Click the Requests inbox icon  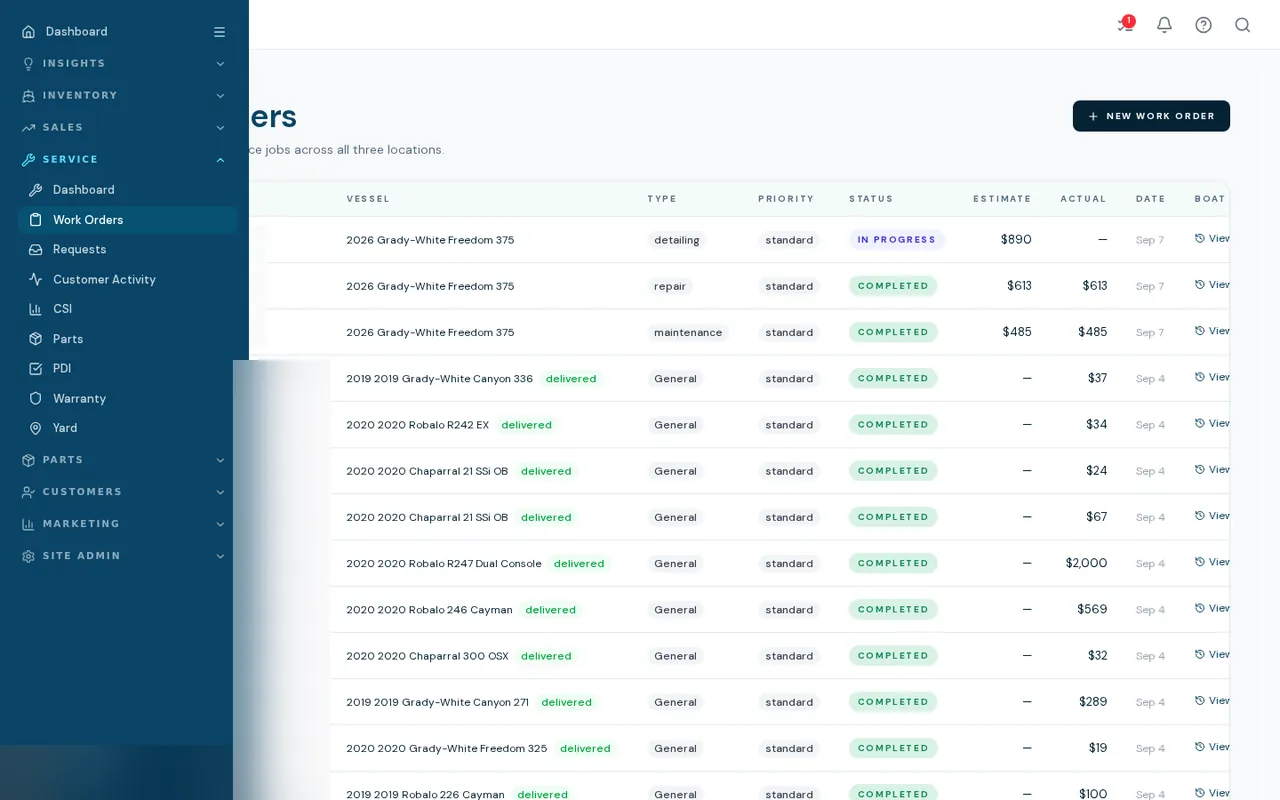[x=36, y=250]
